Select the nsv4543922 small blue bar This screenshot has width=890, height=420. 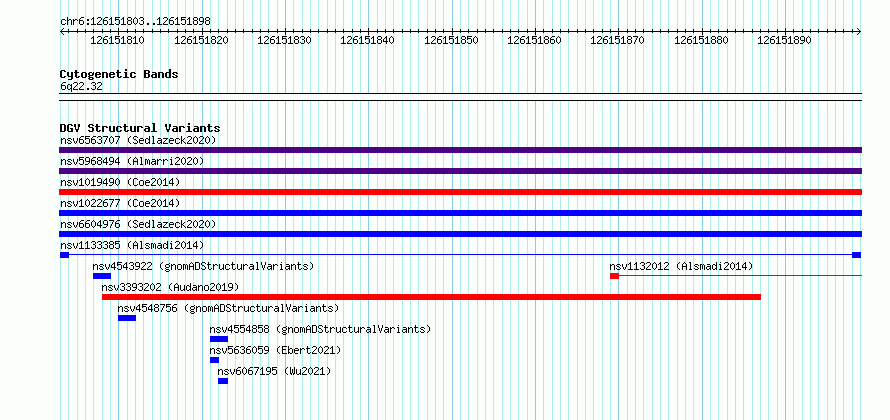[x=102, y=276]
